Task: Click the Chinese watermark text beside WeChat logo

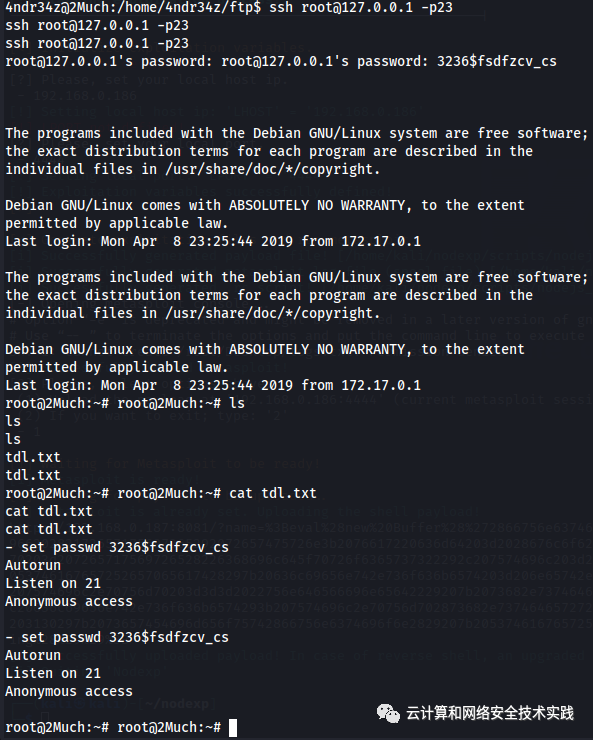Action: point(490,713)
